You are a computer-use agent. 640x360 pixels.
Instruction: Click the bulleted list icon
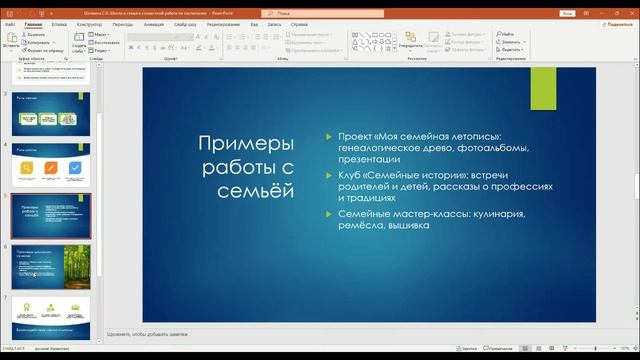tap(229, 37)
